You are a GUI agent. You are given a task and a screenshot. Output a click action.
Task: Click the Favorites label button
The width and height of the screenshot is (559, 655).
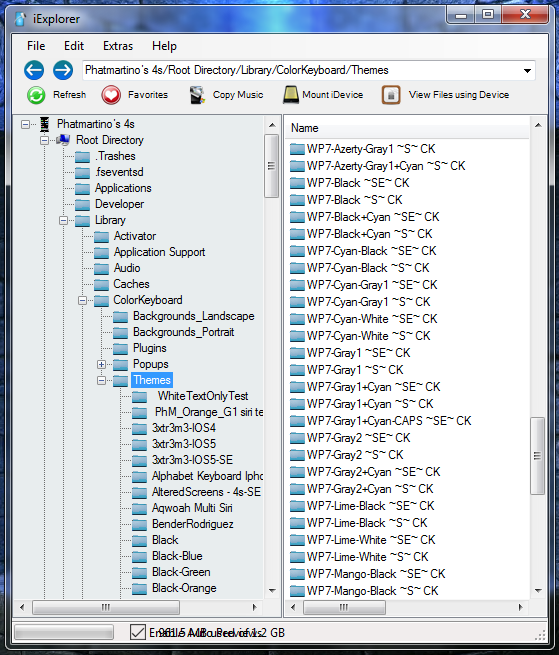(148, 95)
